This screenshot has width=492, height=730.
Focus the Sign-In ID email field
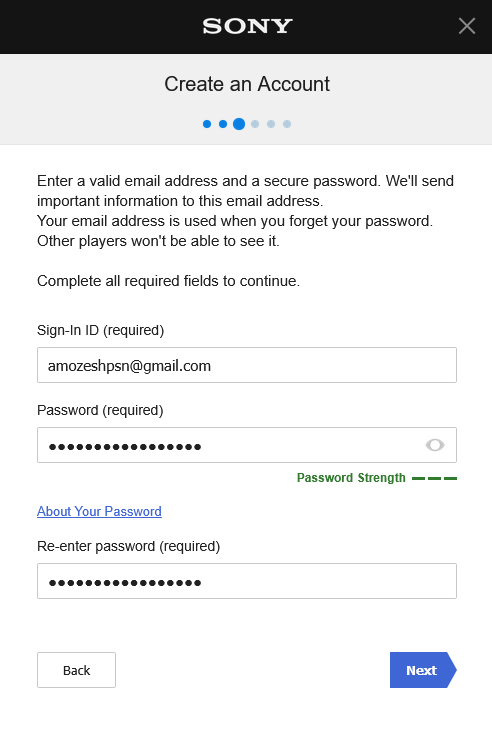point(247,365)
